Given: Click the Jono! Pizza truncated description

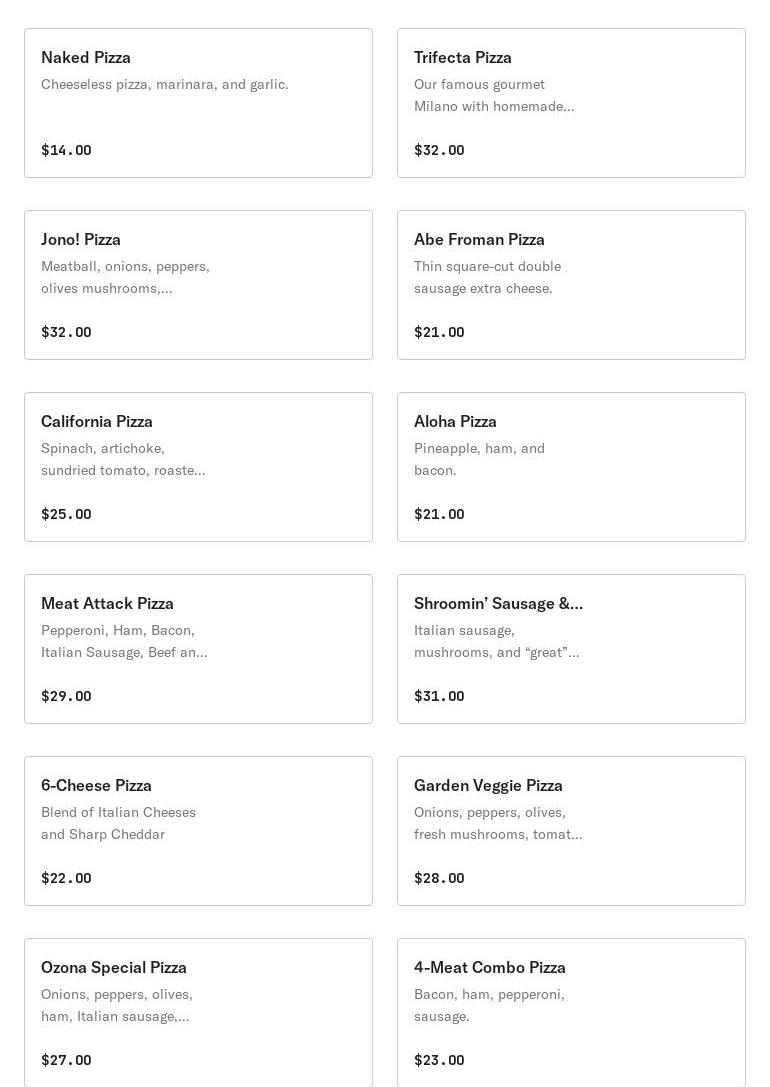Looking at the screenshot, I should [125, 277].
